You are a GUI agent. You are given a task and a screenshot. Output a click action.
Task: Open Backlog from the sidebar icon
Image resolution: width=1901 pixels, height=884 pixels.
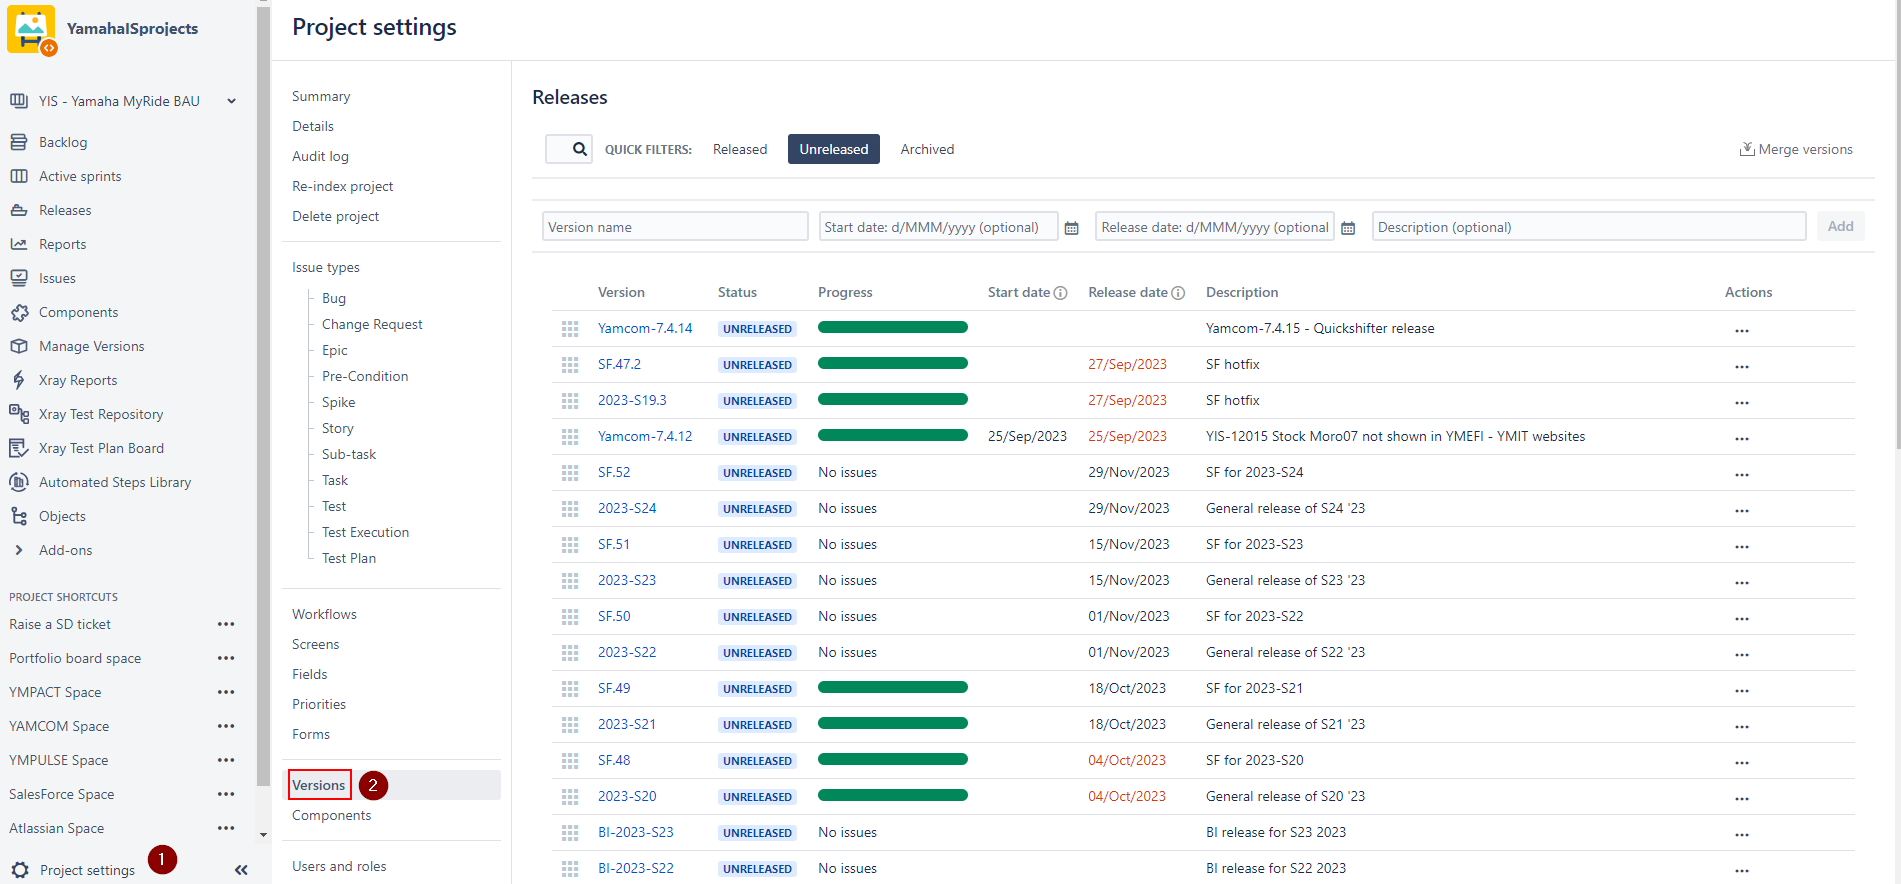click(x=19, y=142)
